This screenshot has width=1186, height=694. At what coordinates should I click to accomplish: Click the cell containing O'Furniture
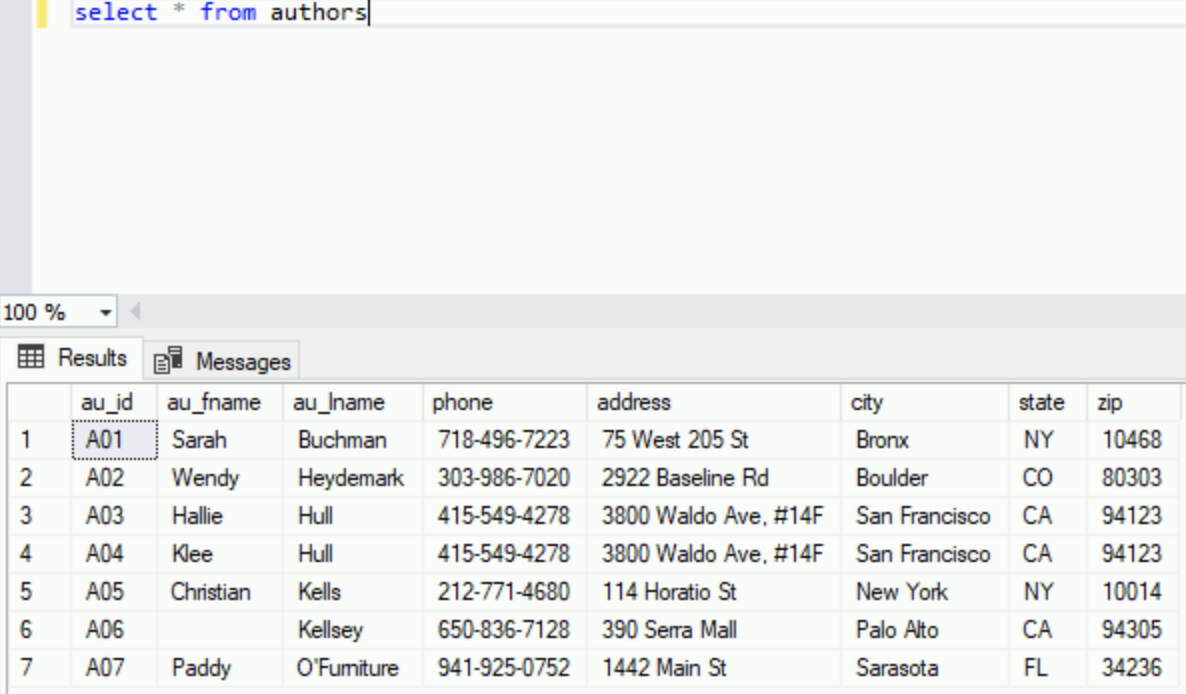click(x=347, y=667)
